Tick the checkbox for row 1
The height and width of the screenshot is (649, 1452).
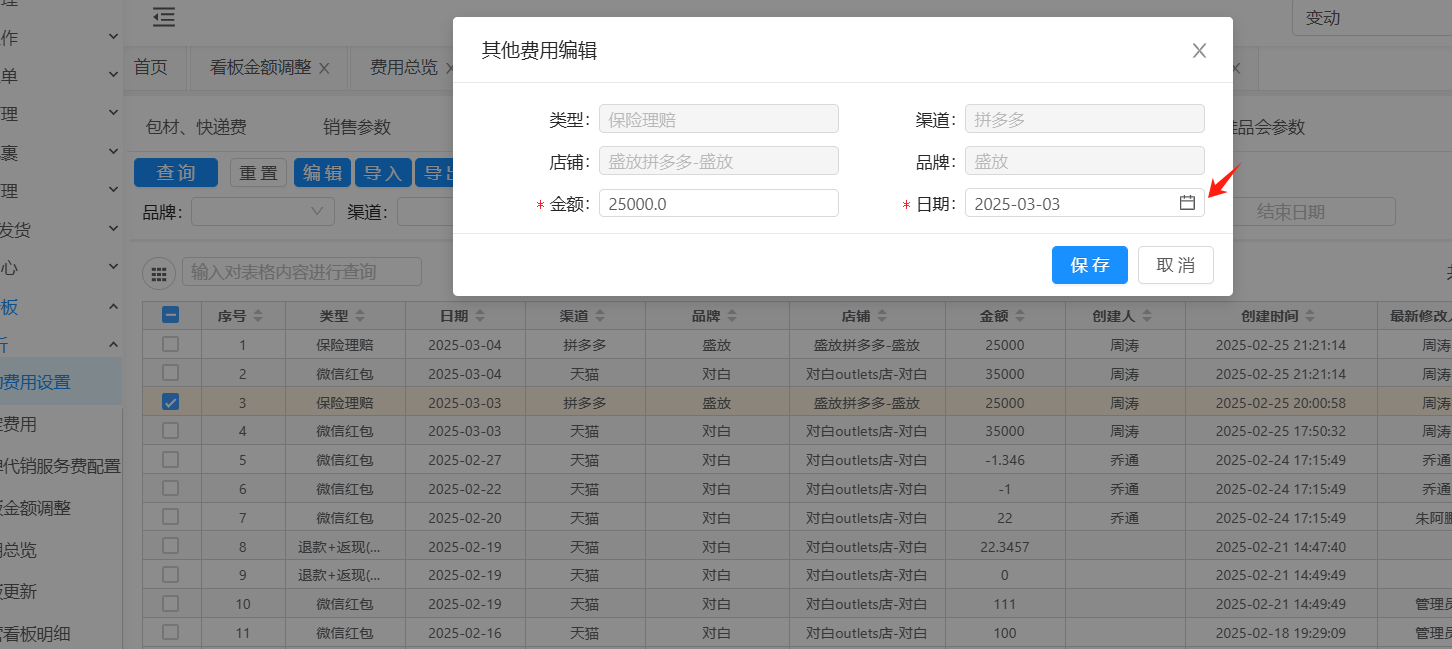[171, 344]
